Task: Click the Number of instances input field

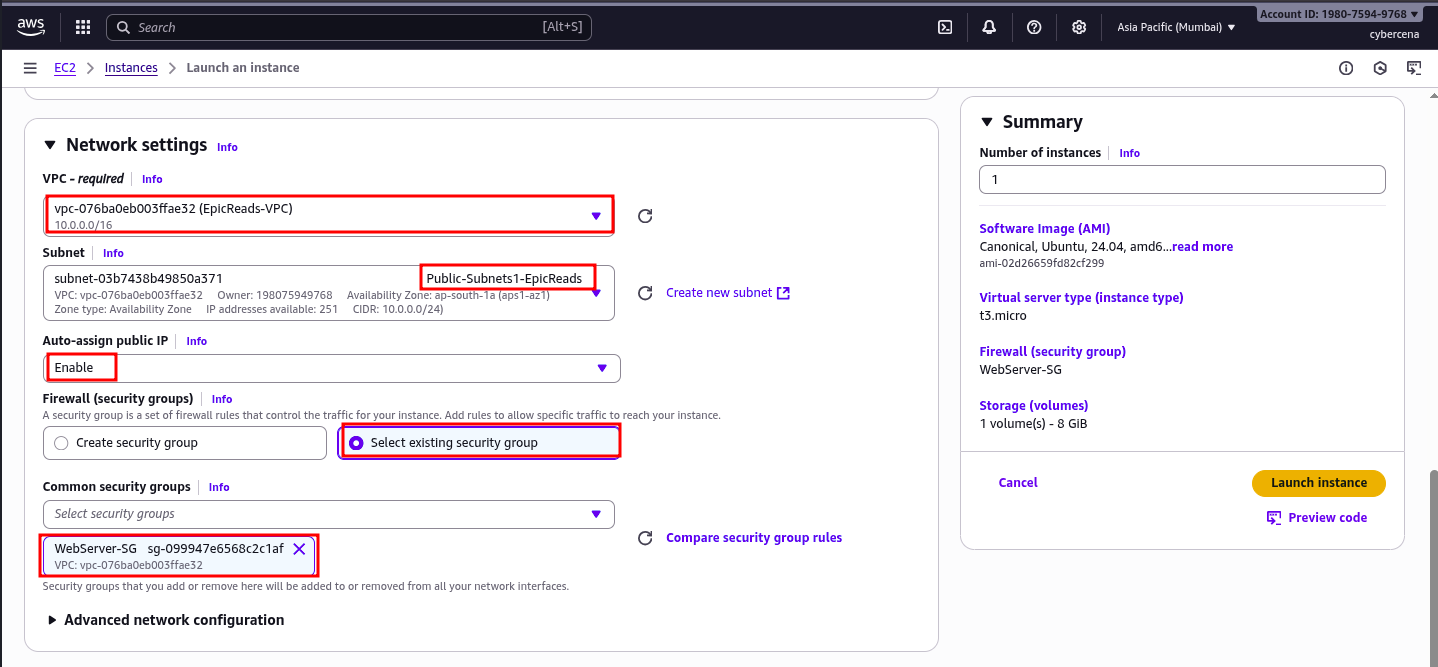Action: 1182,180
